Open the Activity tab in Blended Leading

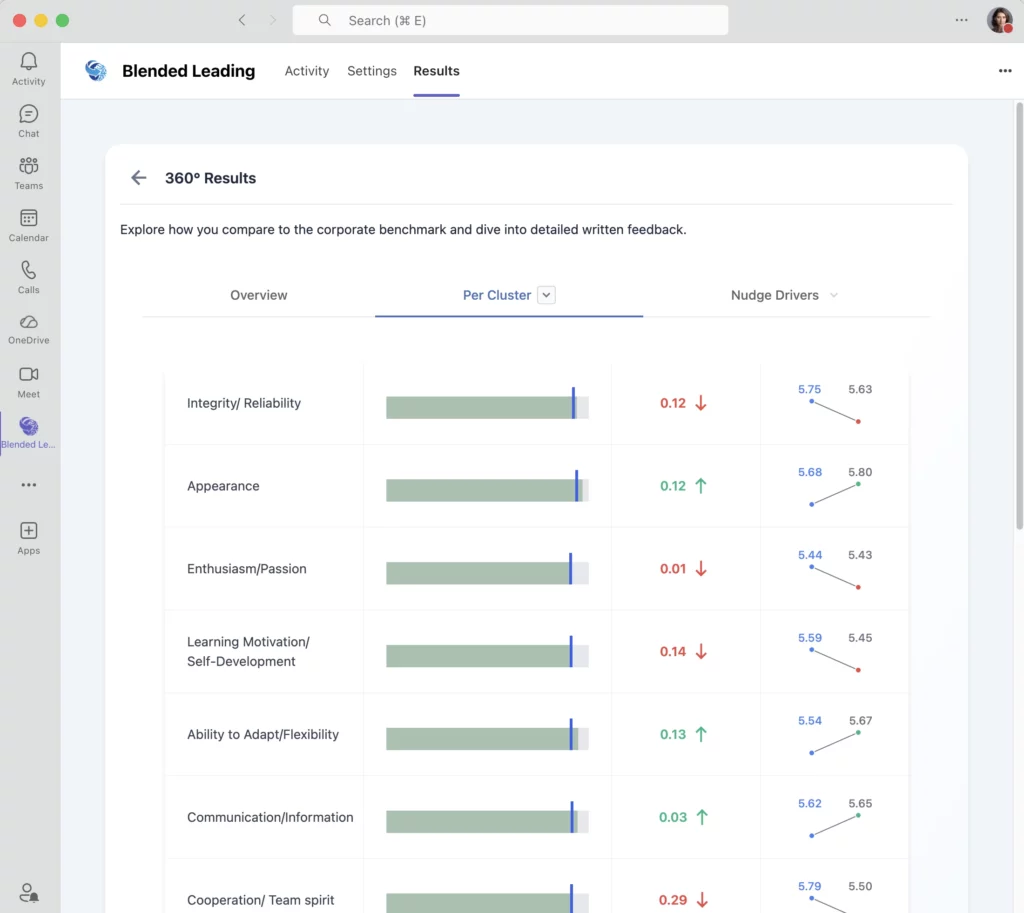306,71
